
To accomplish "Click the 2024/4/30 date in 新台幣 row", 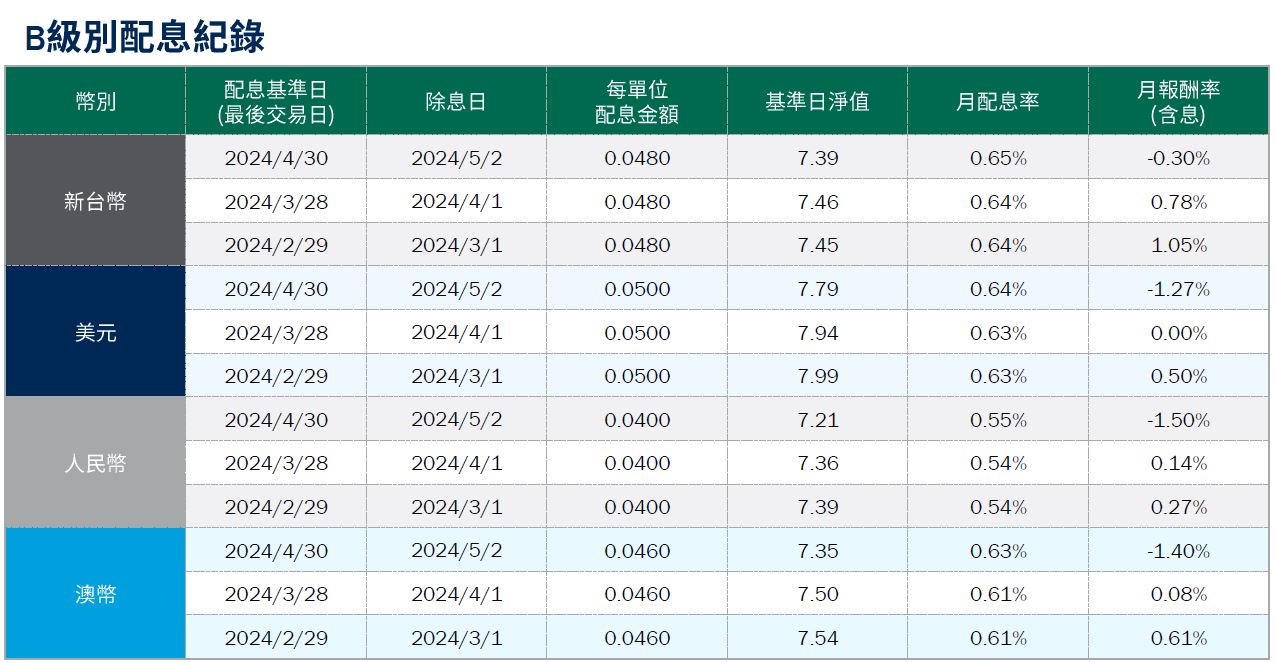I will point(276,157).
